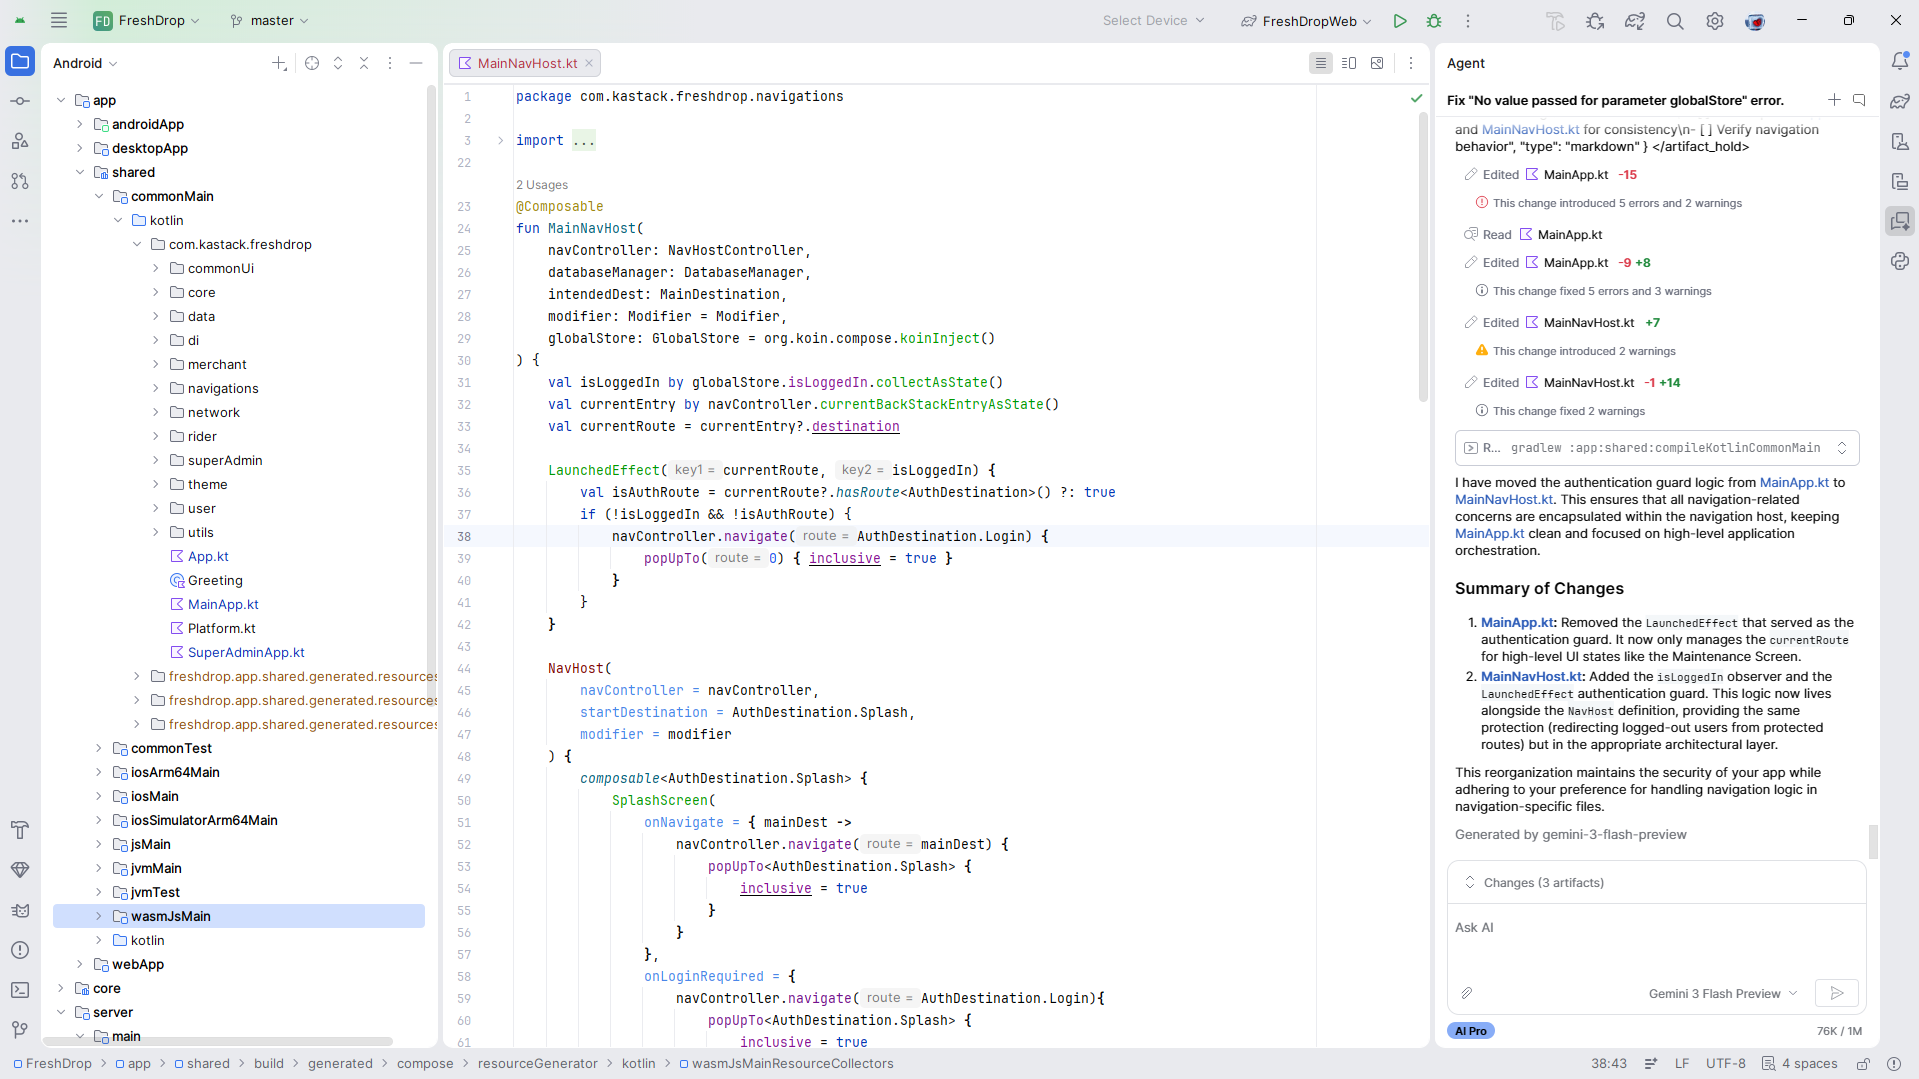The height and width of the screenshot is (1079, 1919).
Task: Choose model from Gemini 3 Flash Preview
Action: tap(1722, 993)
